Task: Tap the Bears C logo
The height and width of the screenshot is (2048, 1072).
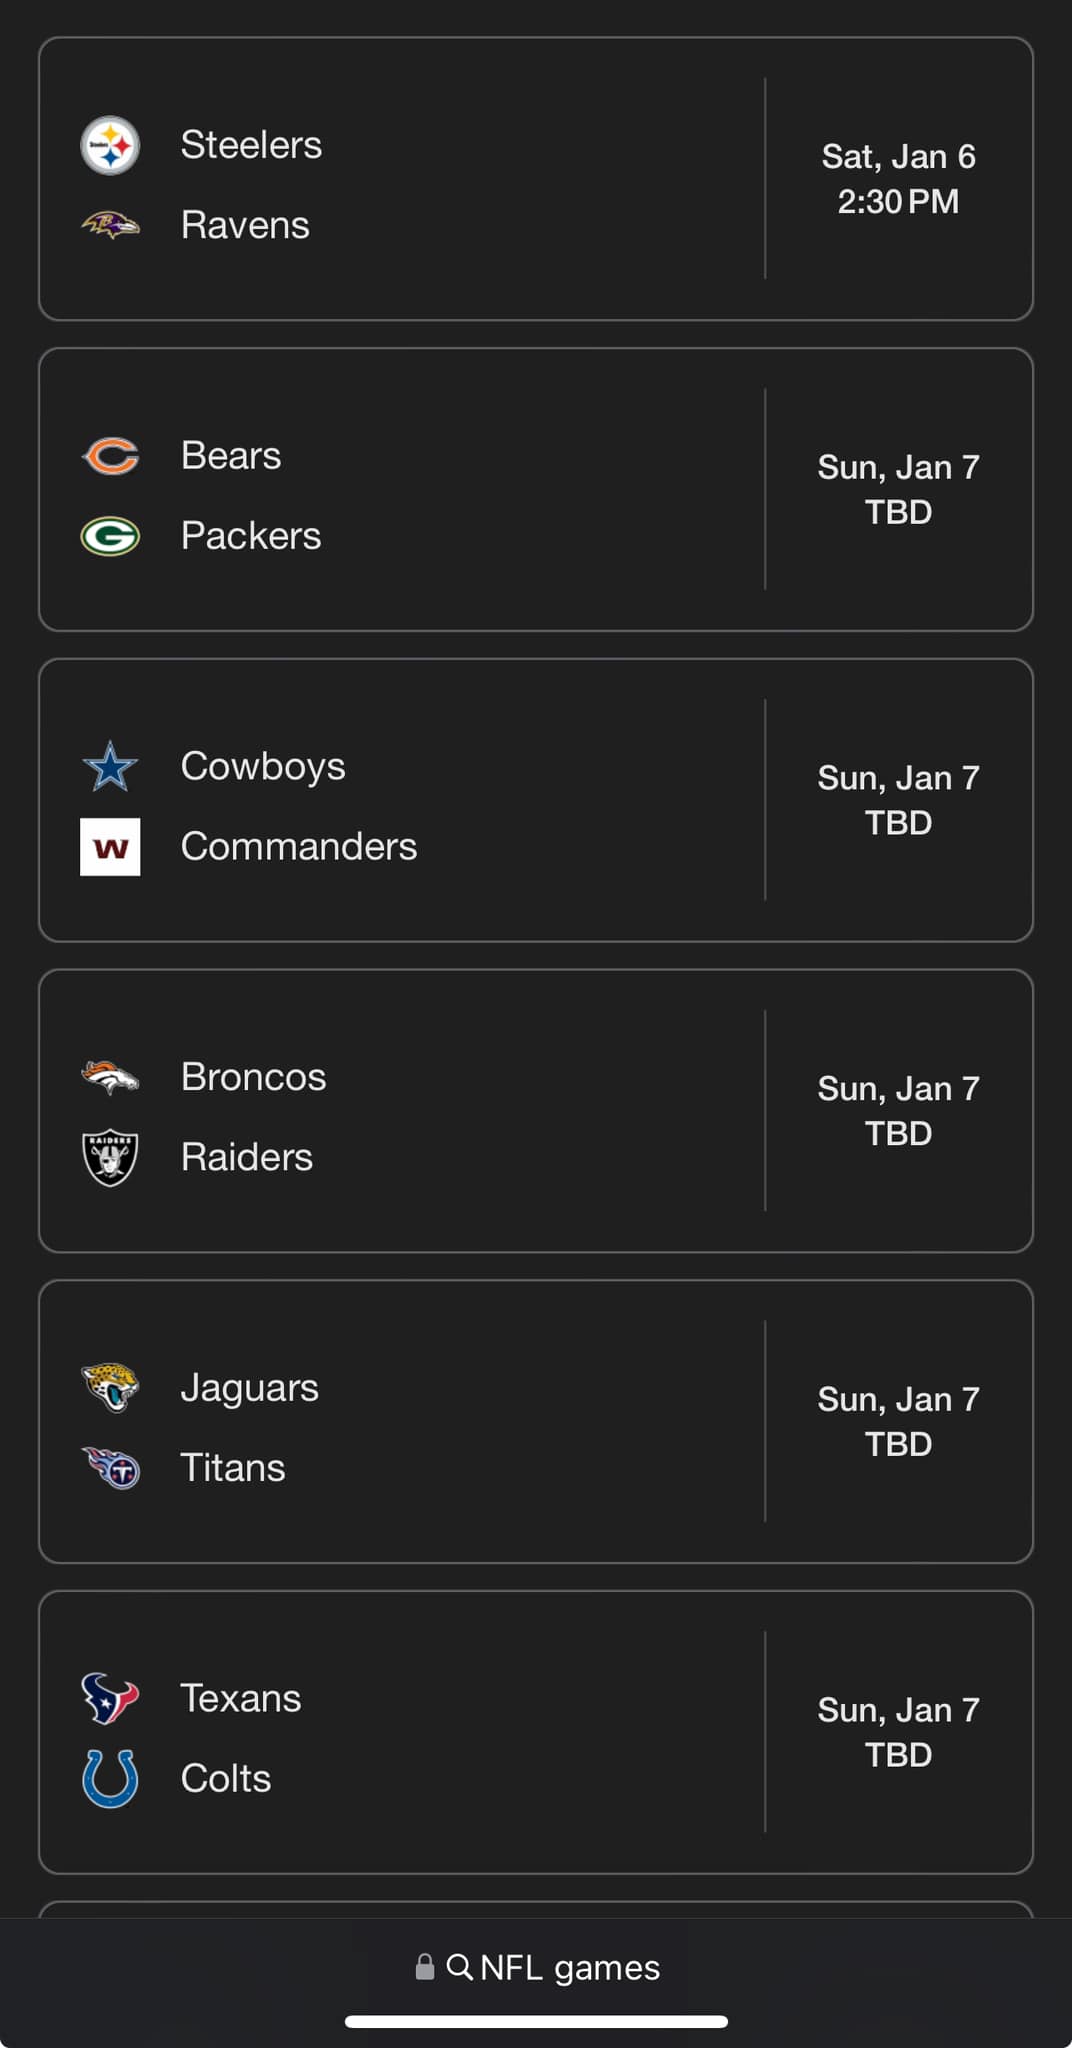Action: click(x=110, y=456)
